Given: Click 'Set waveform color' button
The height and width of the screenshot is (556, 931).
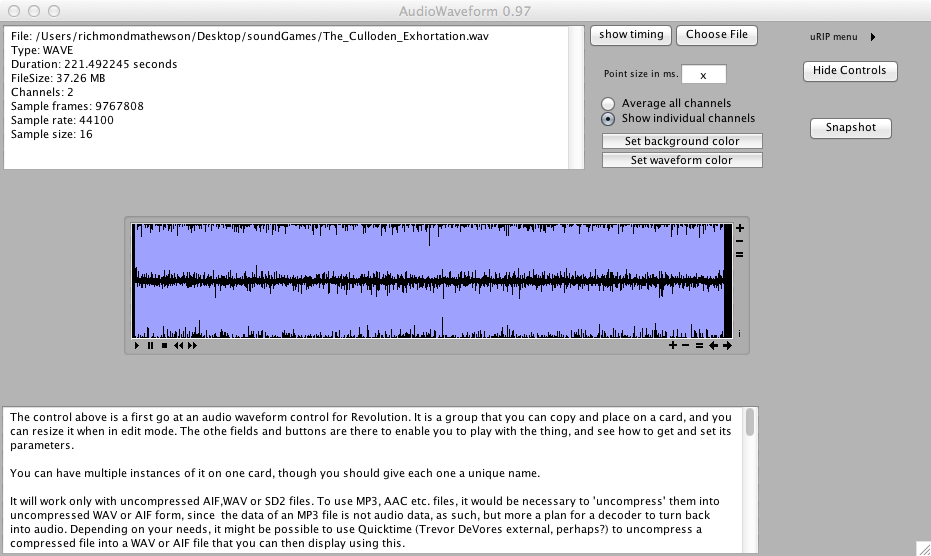Looking at the screenshot, I should [x=682, y=160].
